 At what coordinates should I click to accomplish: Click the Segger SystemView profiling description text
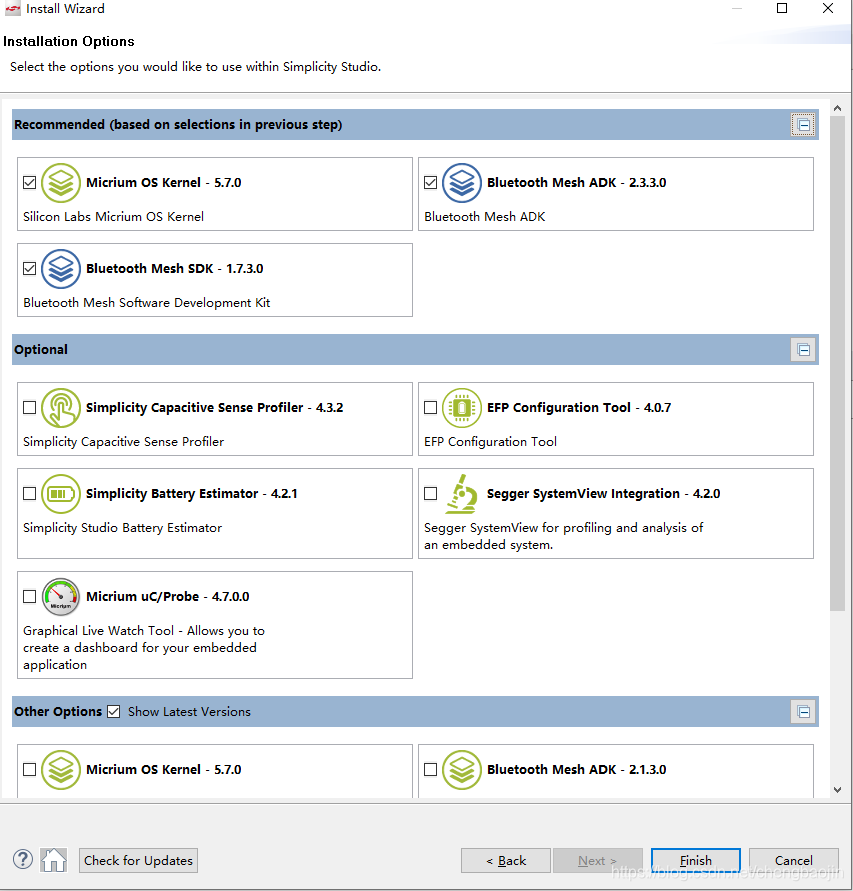(x=563, y=536)
